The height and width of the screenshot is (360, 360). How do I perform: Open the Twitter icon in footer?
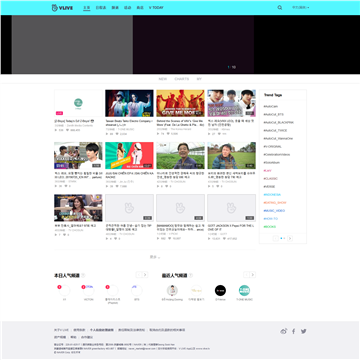[303, 331]
